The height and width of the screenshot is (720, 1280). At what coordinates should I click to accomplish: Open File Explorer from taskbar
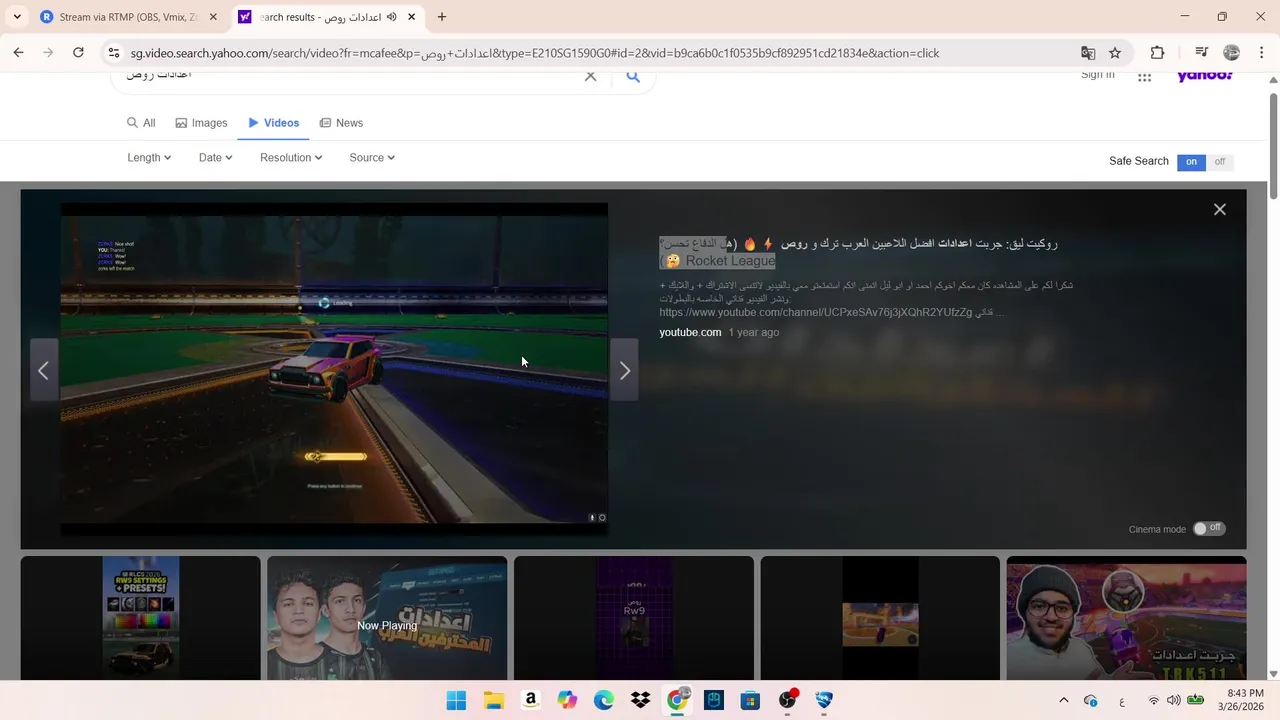(493, 700)
